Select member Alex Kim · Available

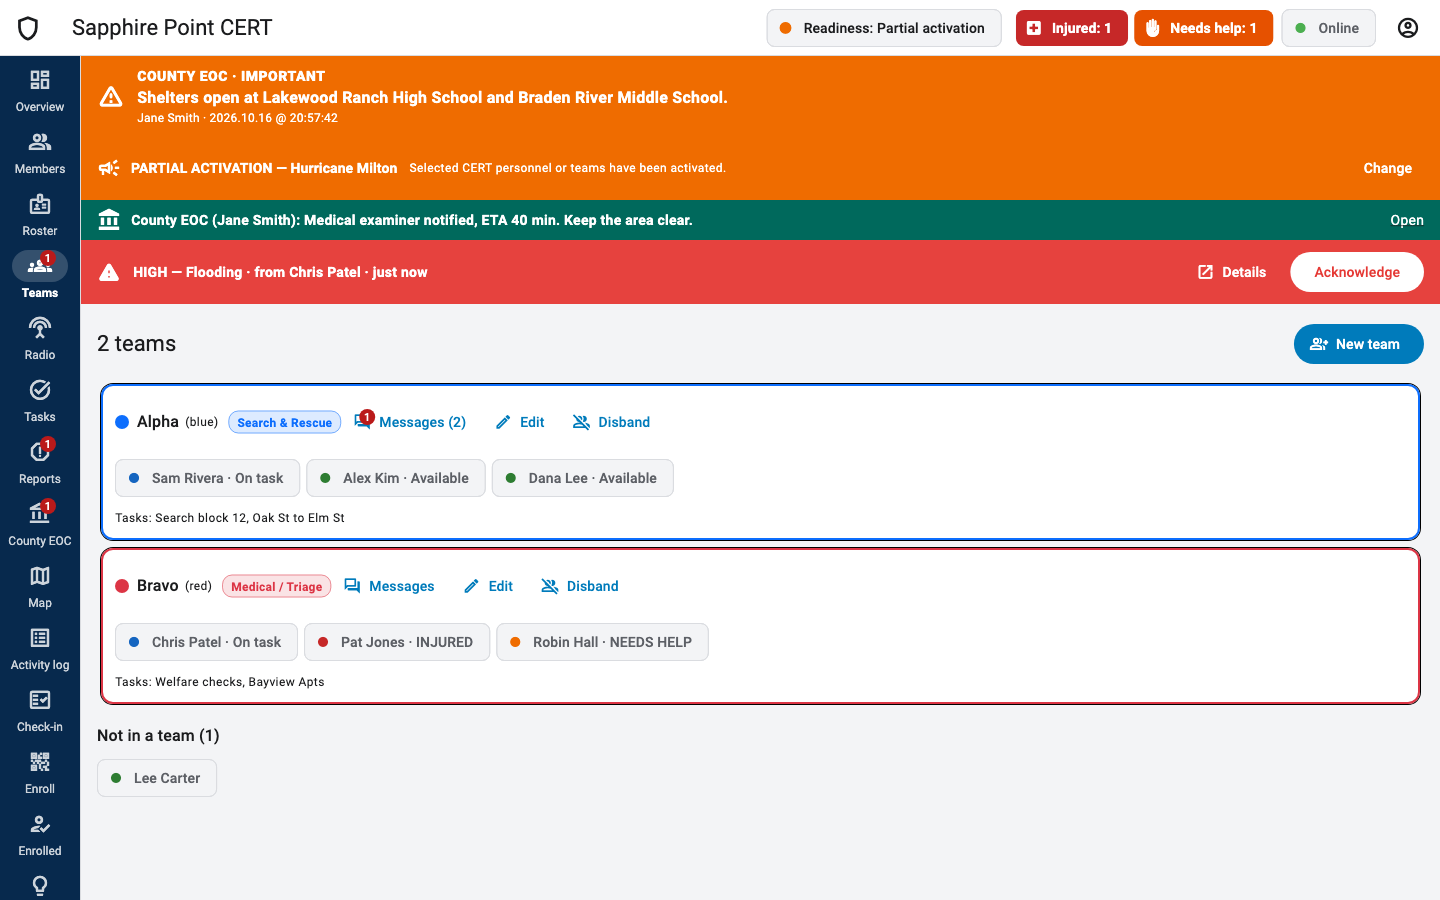pyautogui.click(x=396, y=478)
